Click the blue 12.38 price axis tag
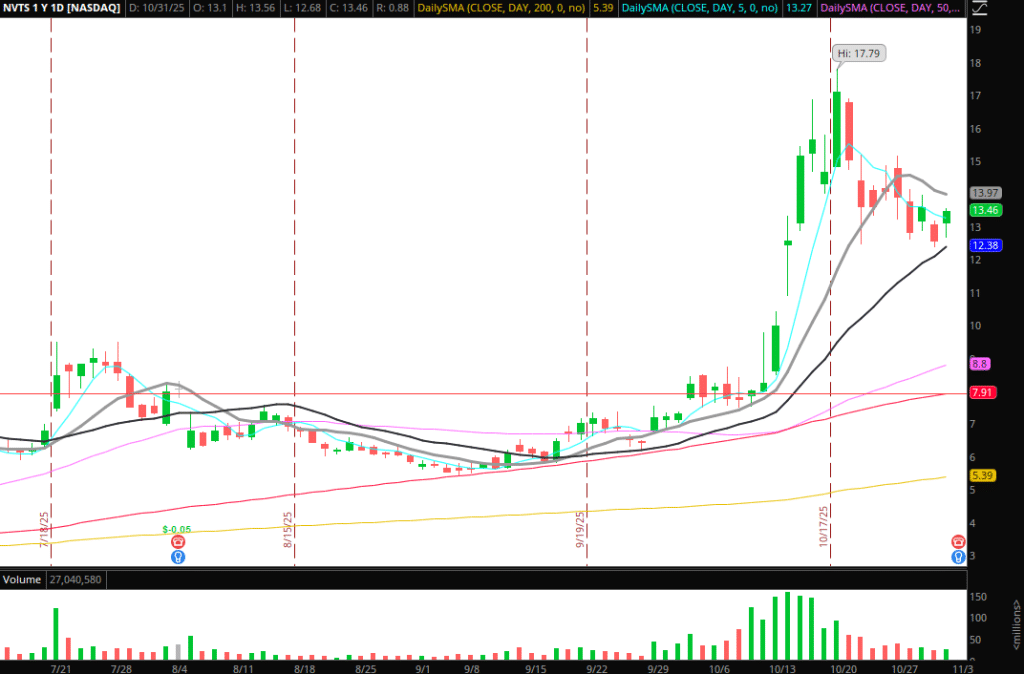 (x=986, y=245)
